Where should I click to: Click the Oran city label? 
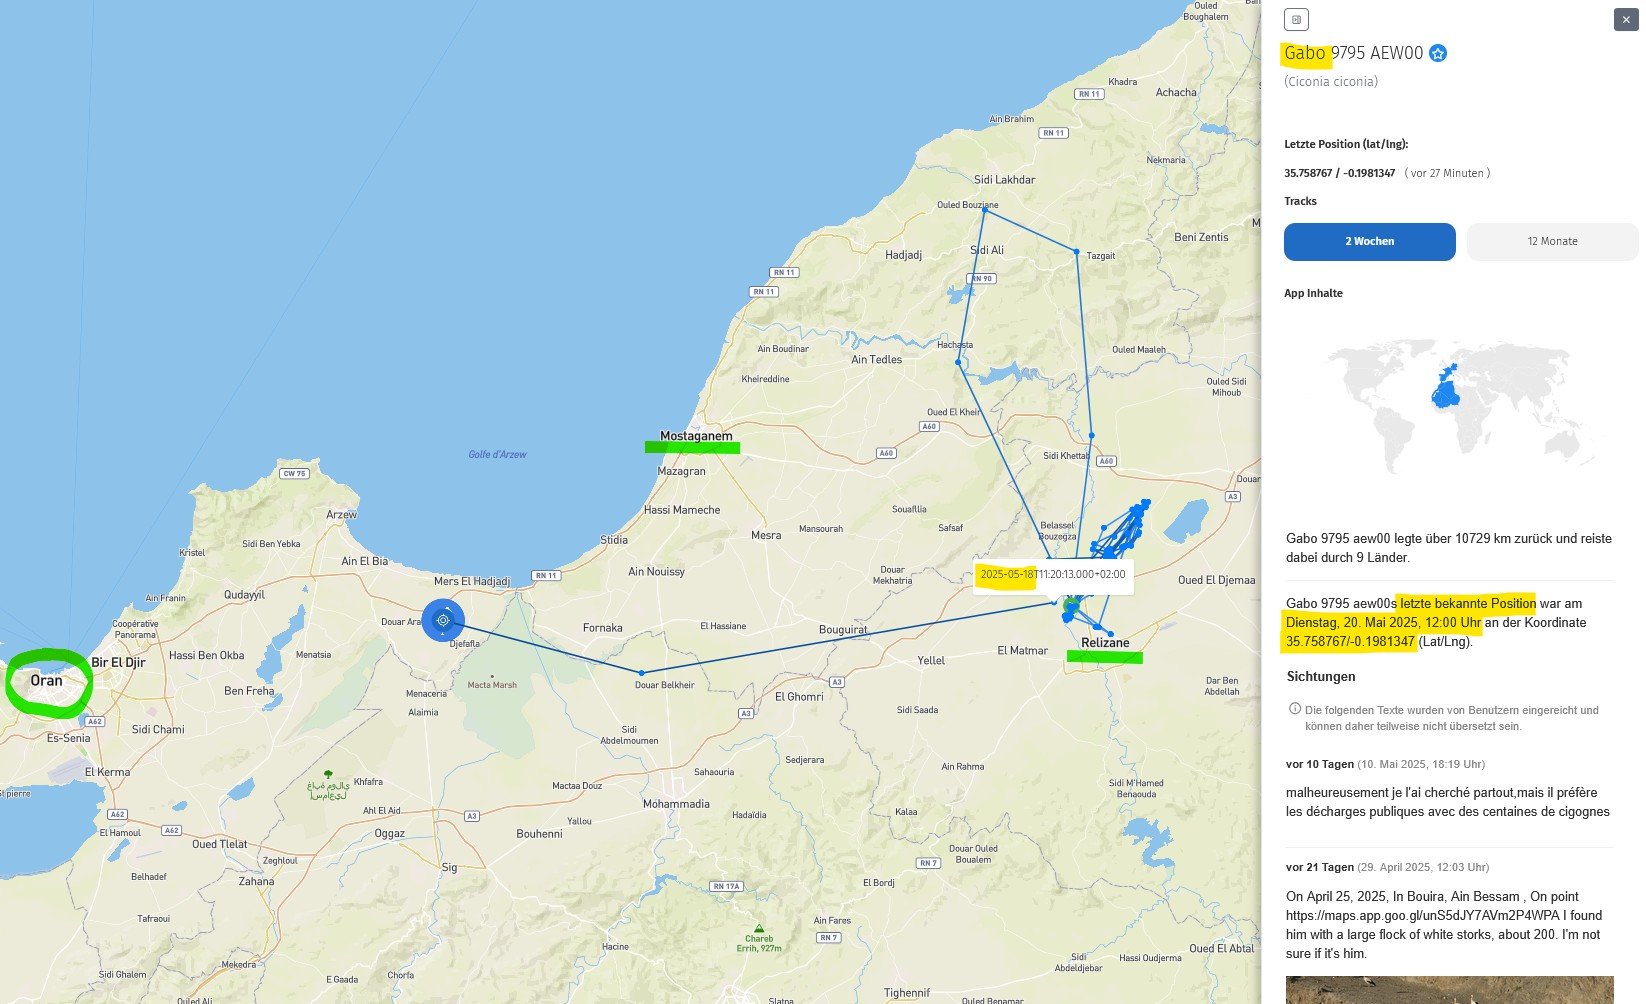coord(46,681)
